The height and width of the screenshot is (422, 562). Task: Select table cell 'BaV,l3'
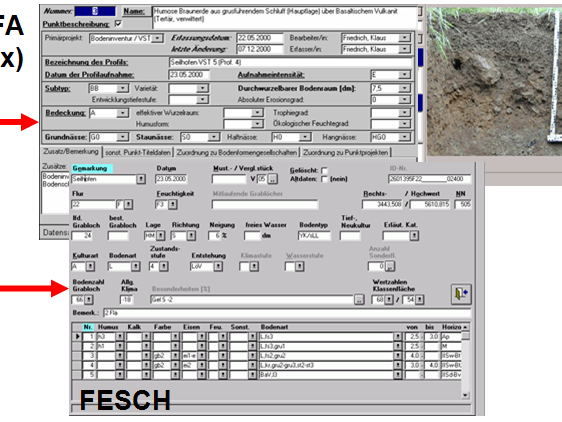coord(326,375)
